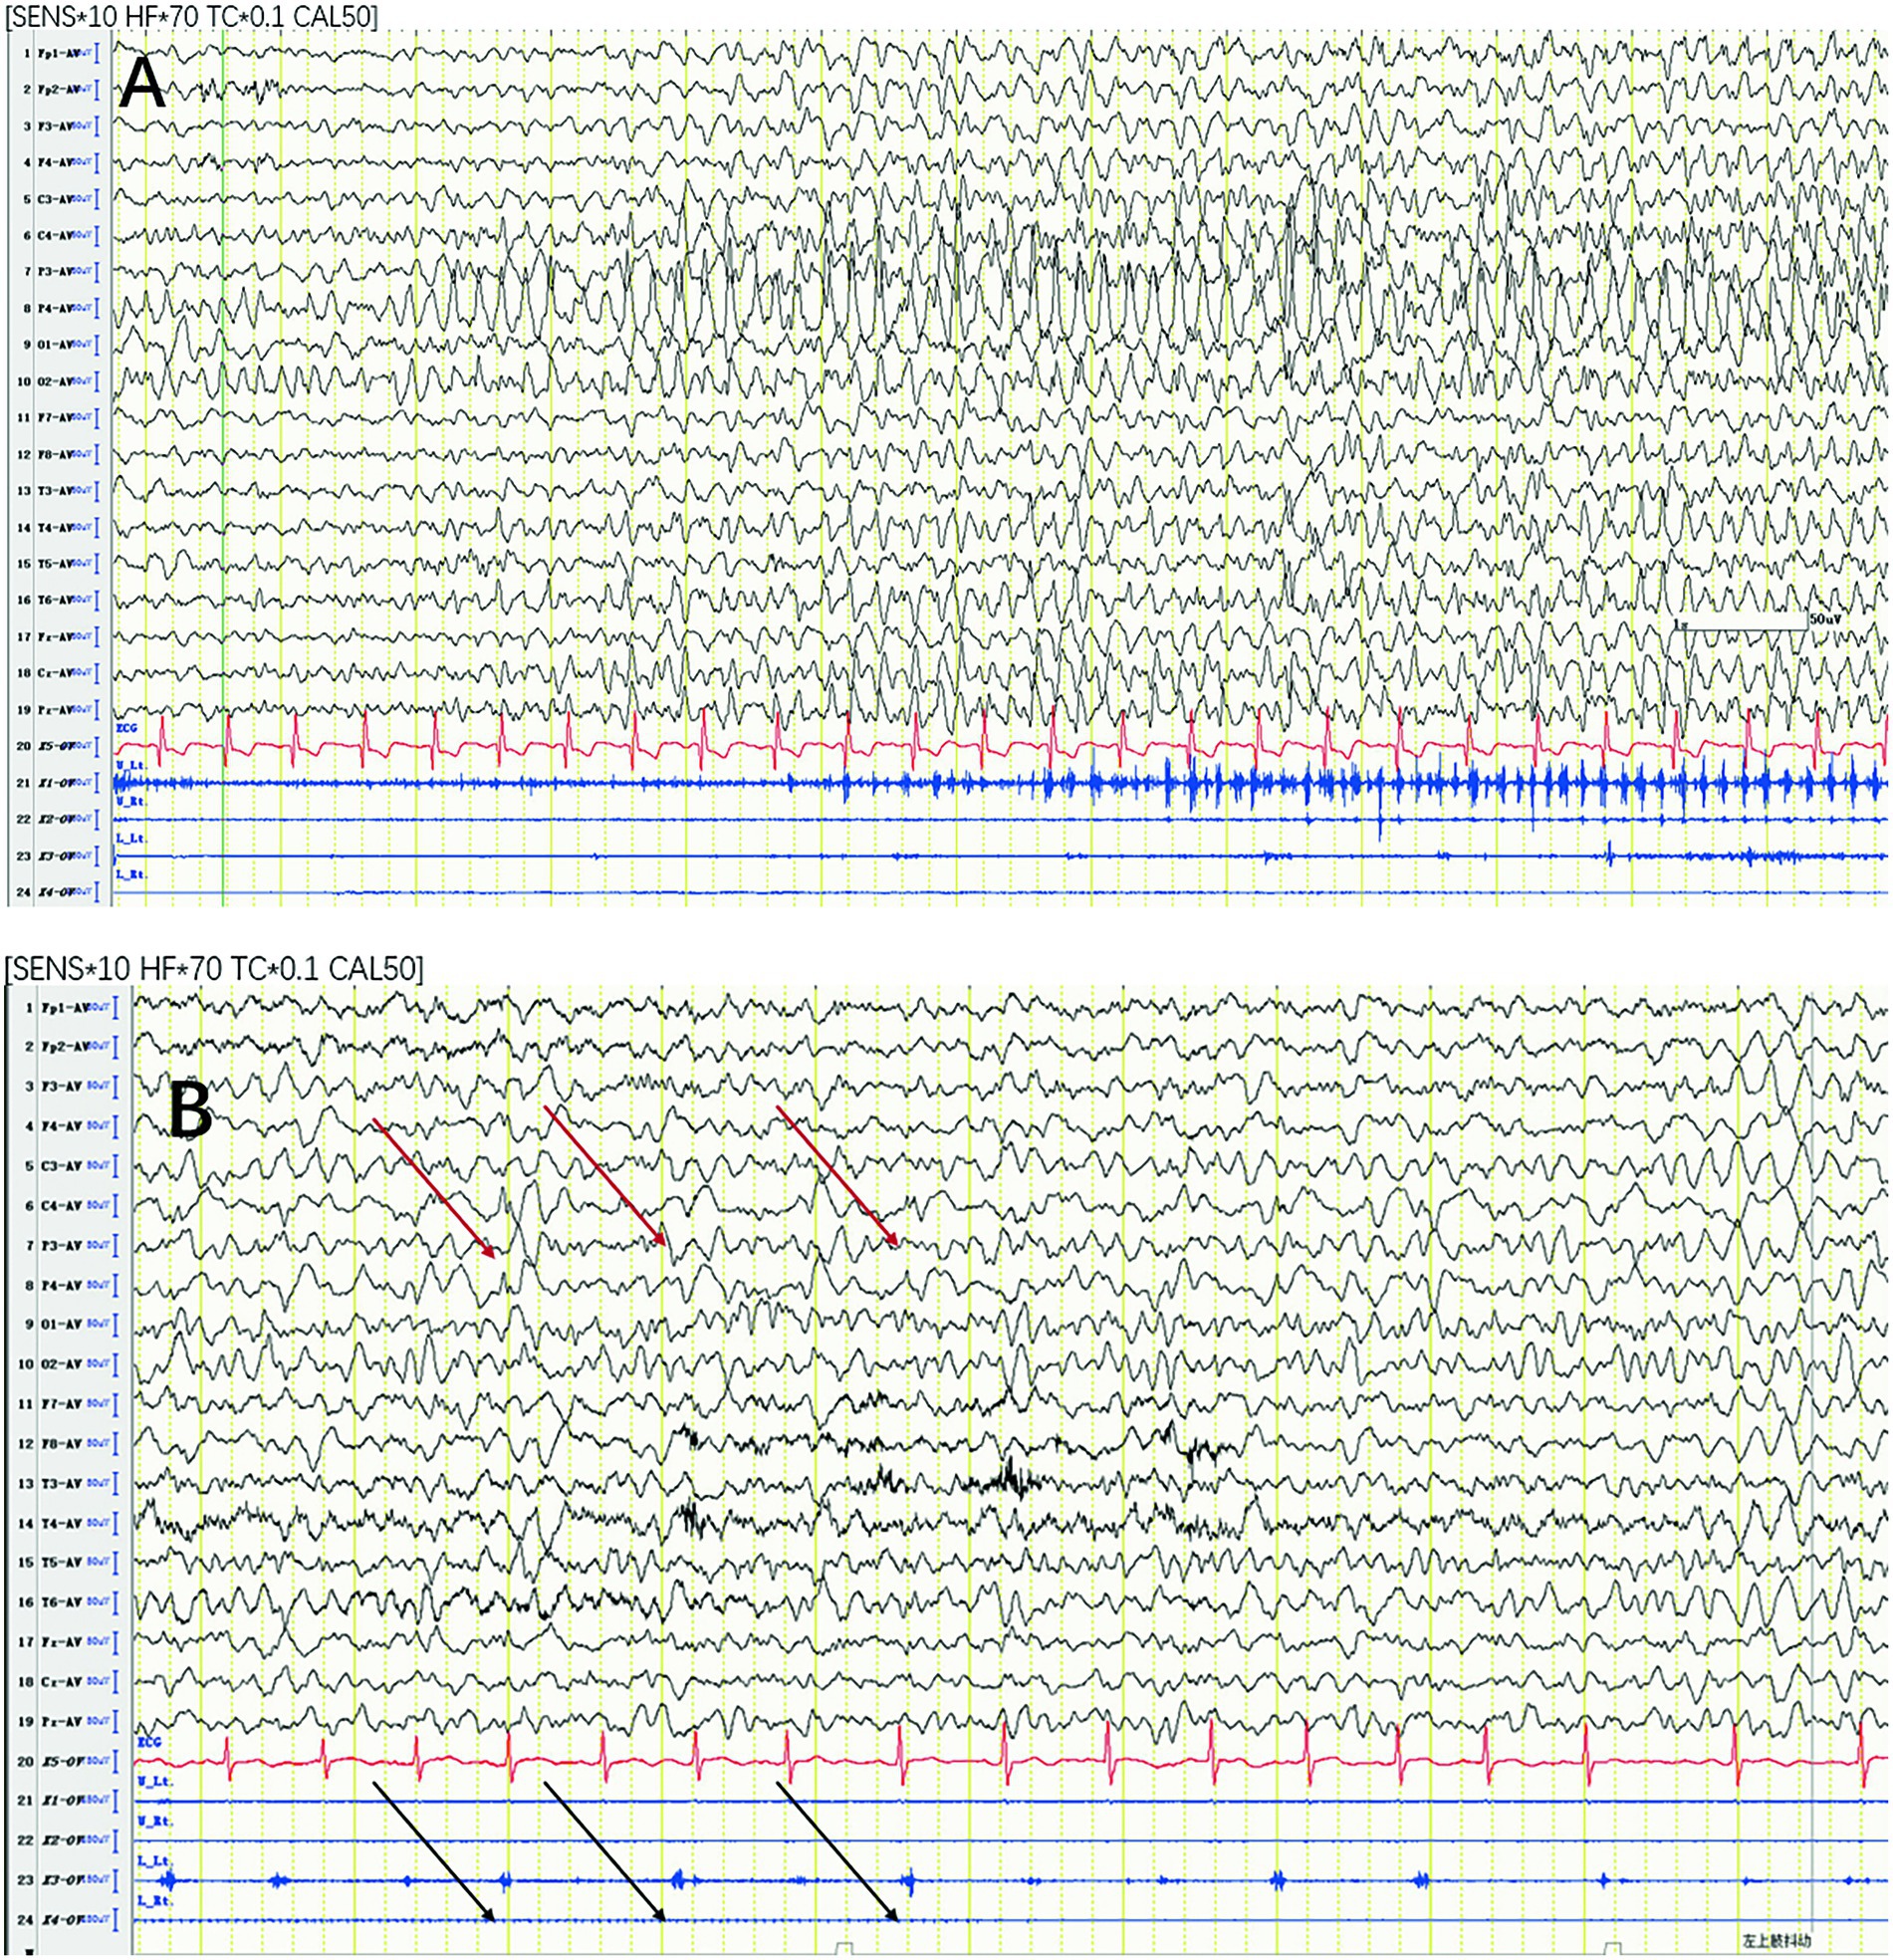This screenshot has width=1893, height=1960.
Task: Select channel X4-OV label in panel B
Action: coord(61,1921)
